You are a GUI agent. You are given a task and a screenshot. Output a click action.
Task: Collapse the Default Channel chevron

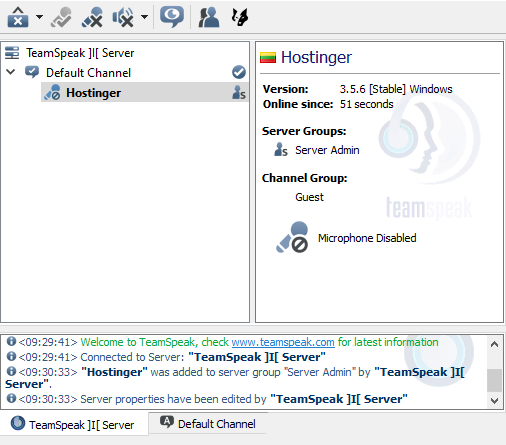tap(11, 72)
